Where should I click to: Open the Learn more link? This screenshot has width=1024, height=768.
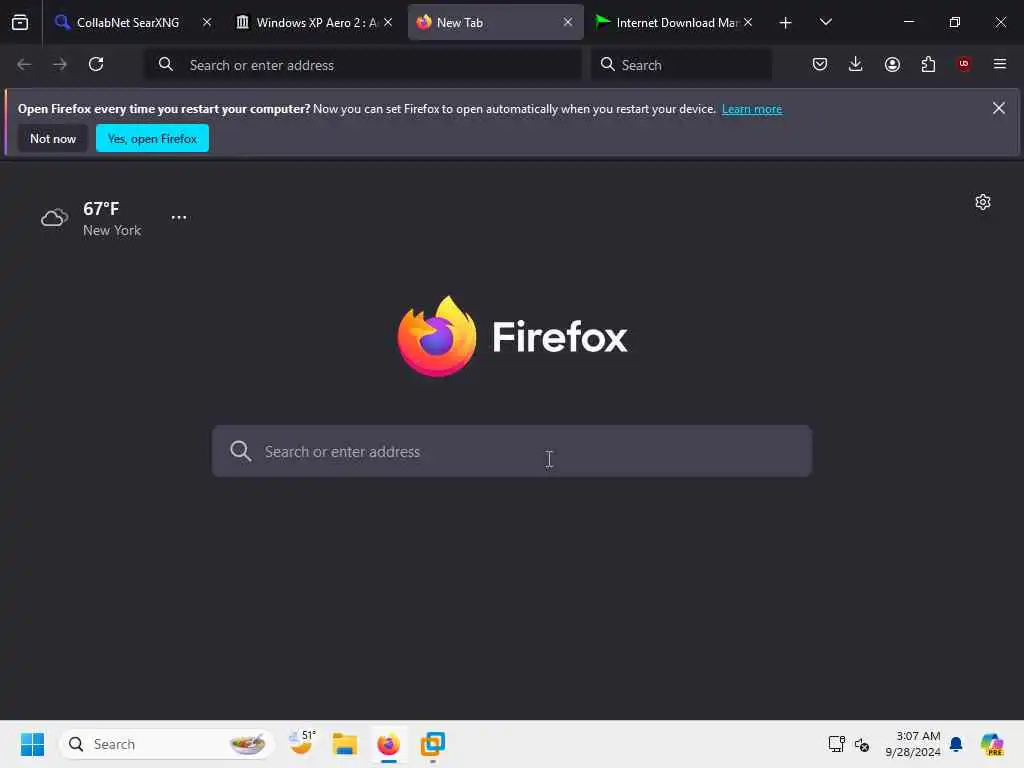pos(752,109)
